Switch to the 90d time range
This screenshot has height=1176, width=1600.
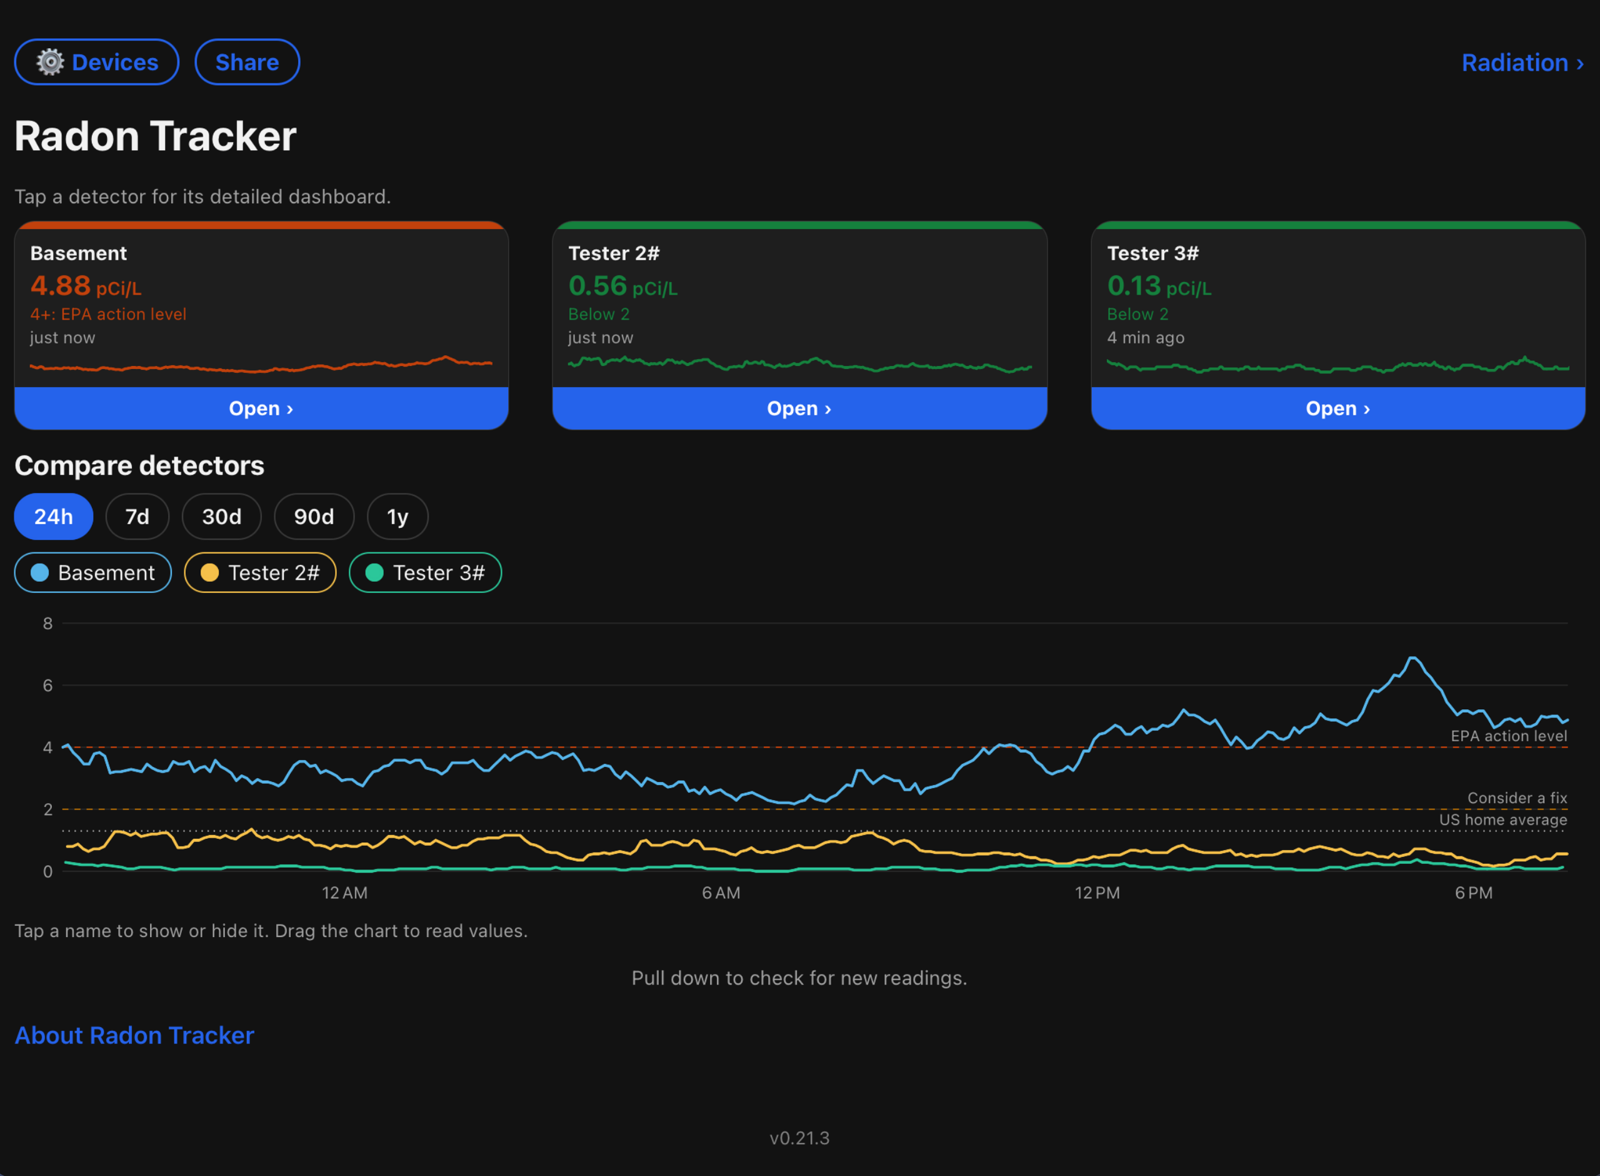click(314, 517)
